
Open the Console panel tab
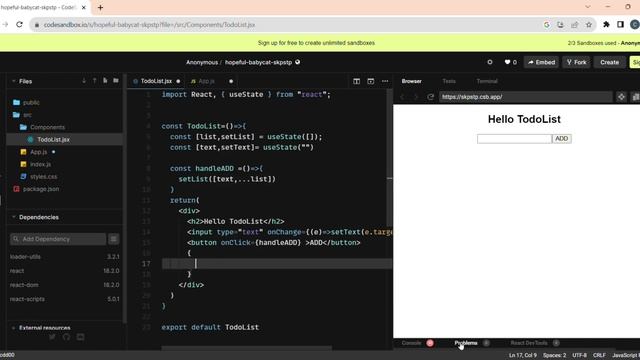pyautogui.click(x=411, y=343)
